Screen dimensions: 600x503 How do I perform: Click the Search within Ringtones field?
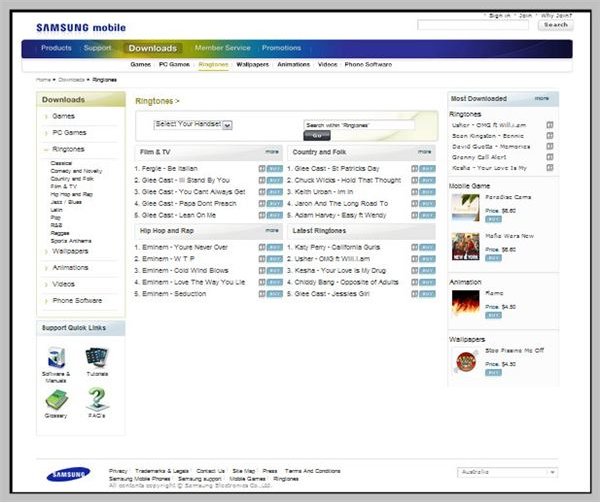(359, 125)
